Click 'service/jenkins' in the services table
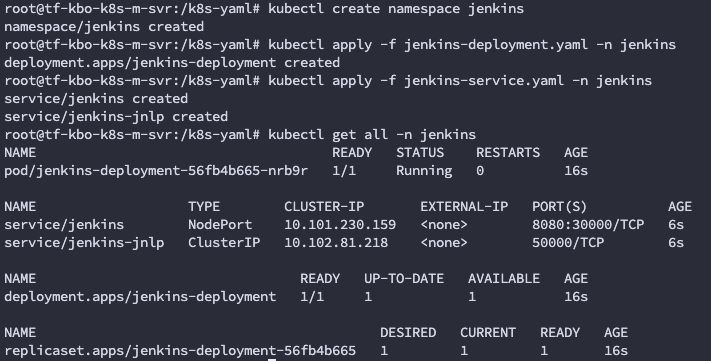Image resolution: width=711 pixels, height=361 pixels. 64,225
